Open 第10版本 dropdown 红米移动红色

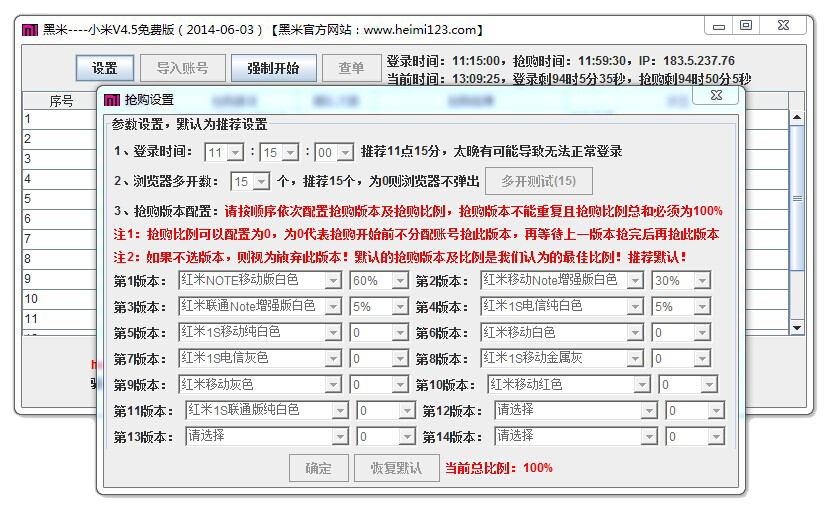(569, 384)
